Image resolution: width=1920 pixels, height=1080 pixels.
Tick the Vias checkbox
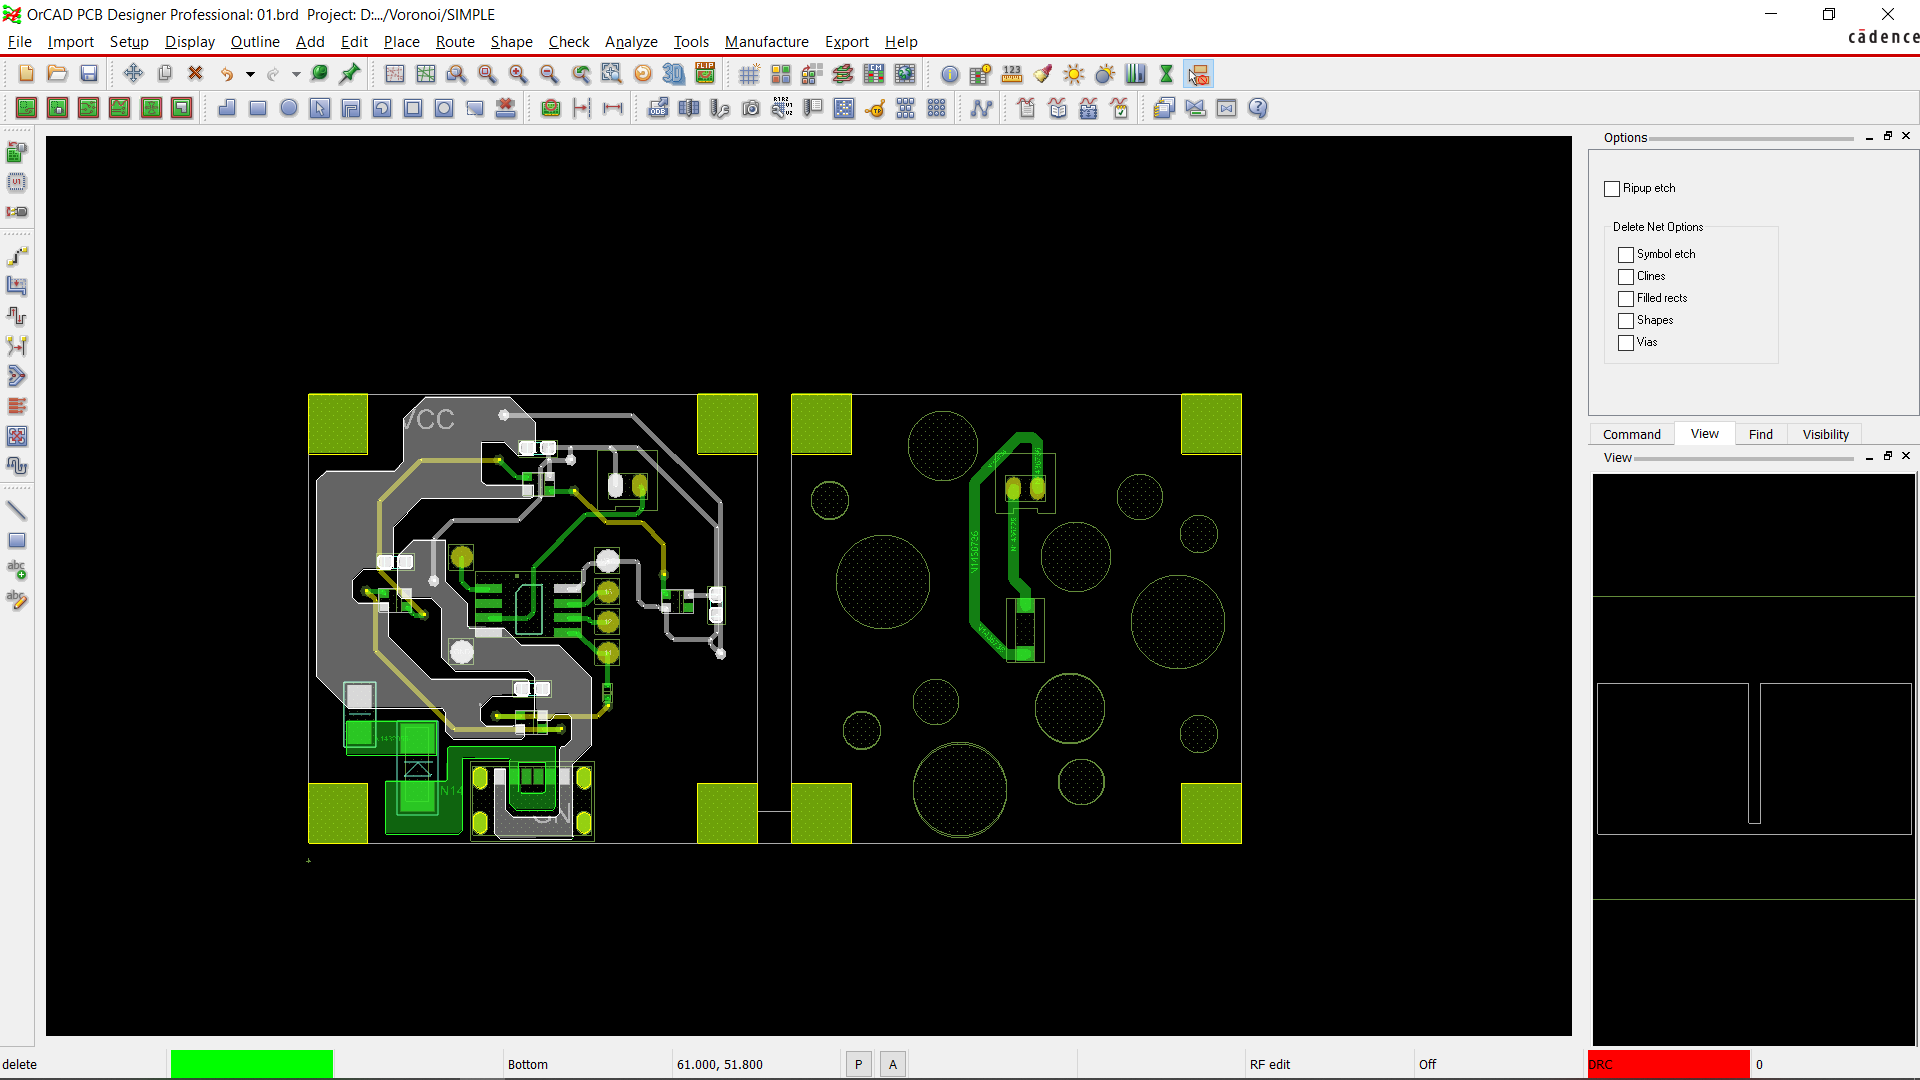point(1626,343)
